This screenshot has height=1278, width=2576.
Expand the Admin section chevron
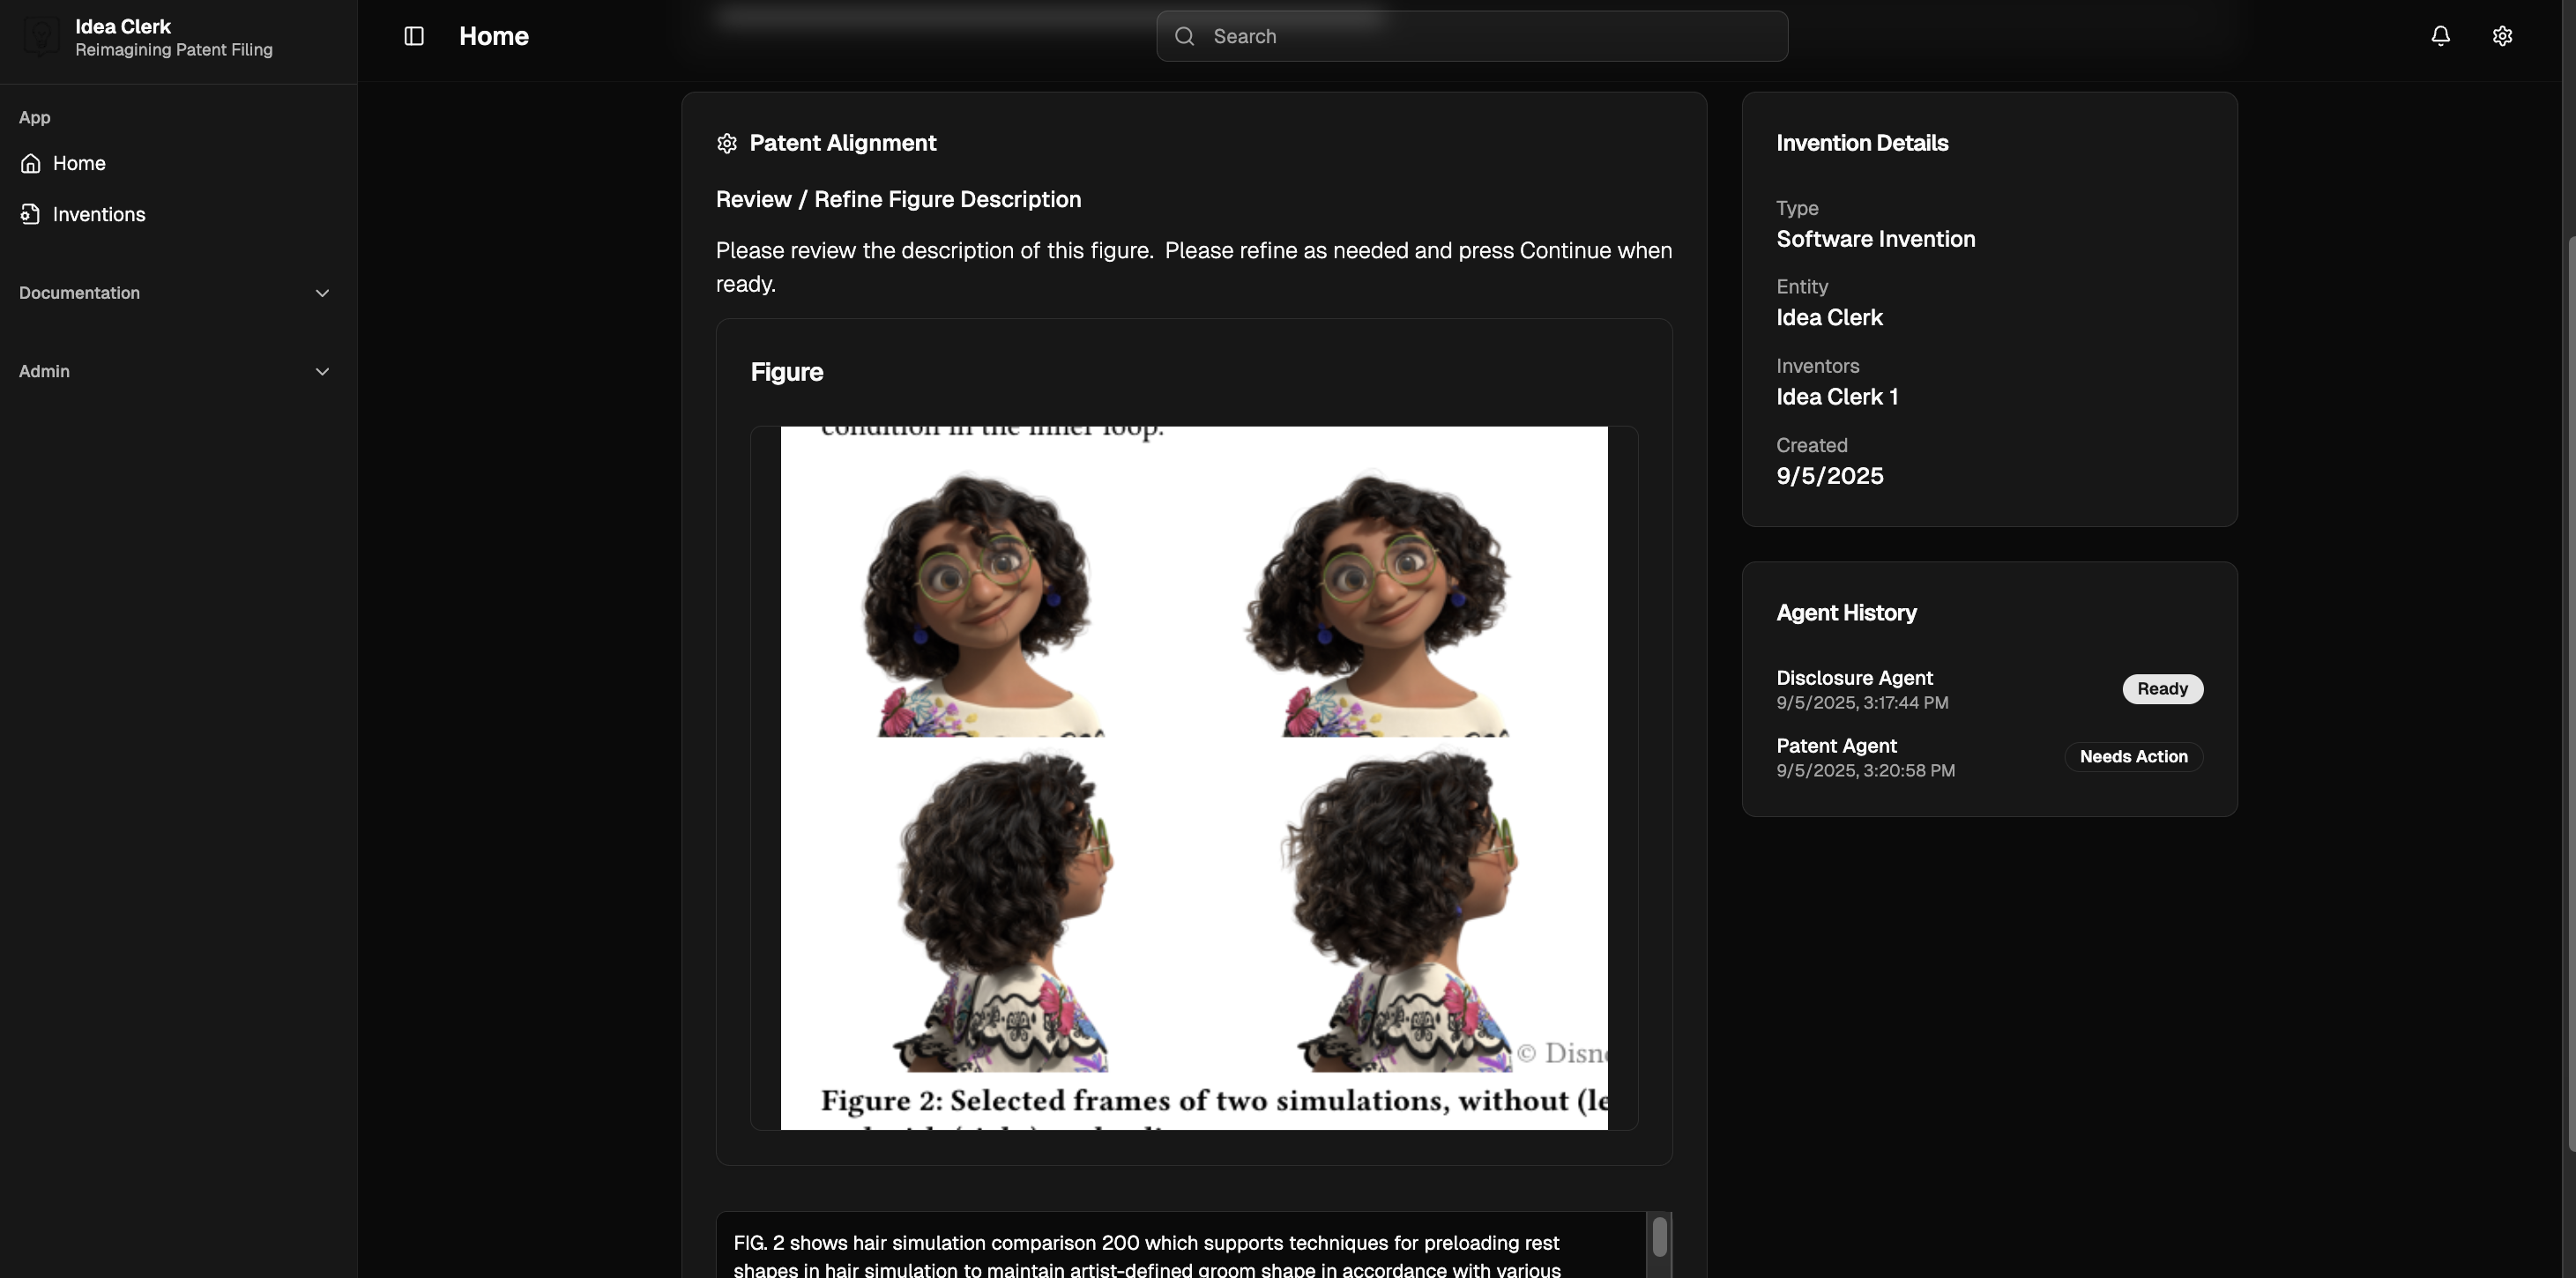[322, 371]
